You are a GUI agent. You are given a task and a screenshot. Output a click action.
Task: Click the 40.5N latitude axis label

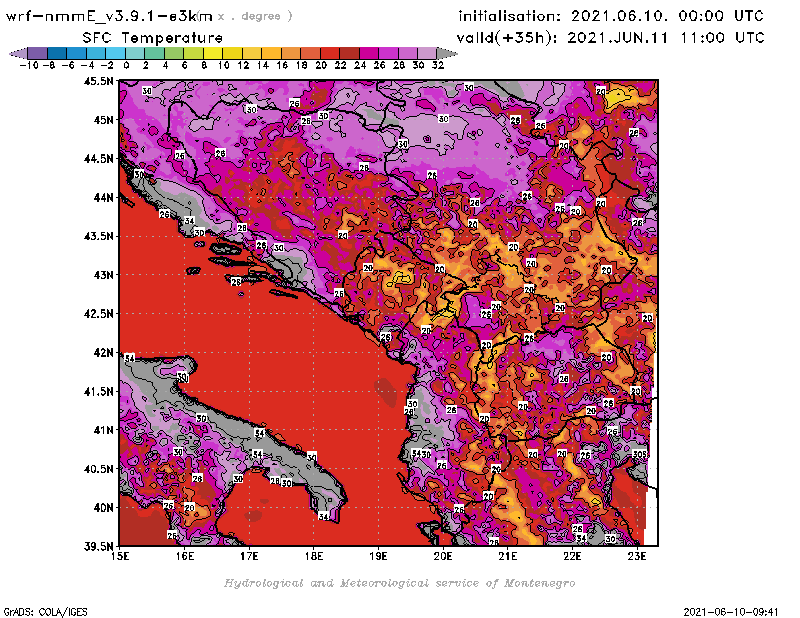[98, 469]
